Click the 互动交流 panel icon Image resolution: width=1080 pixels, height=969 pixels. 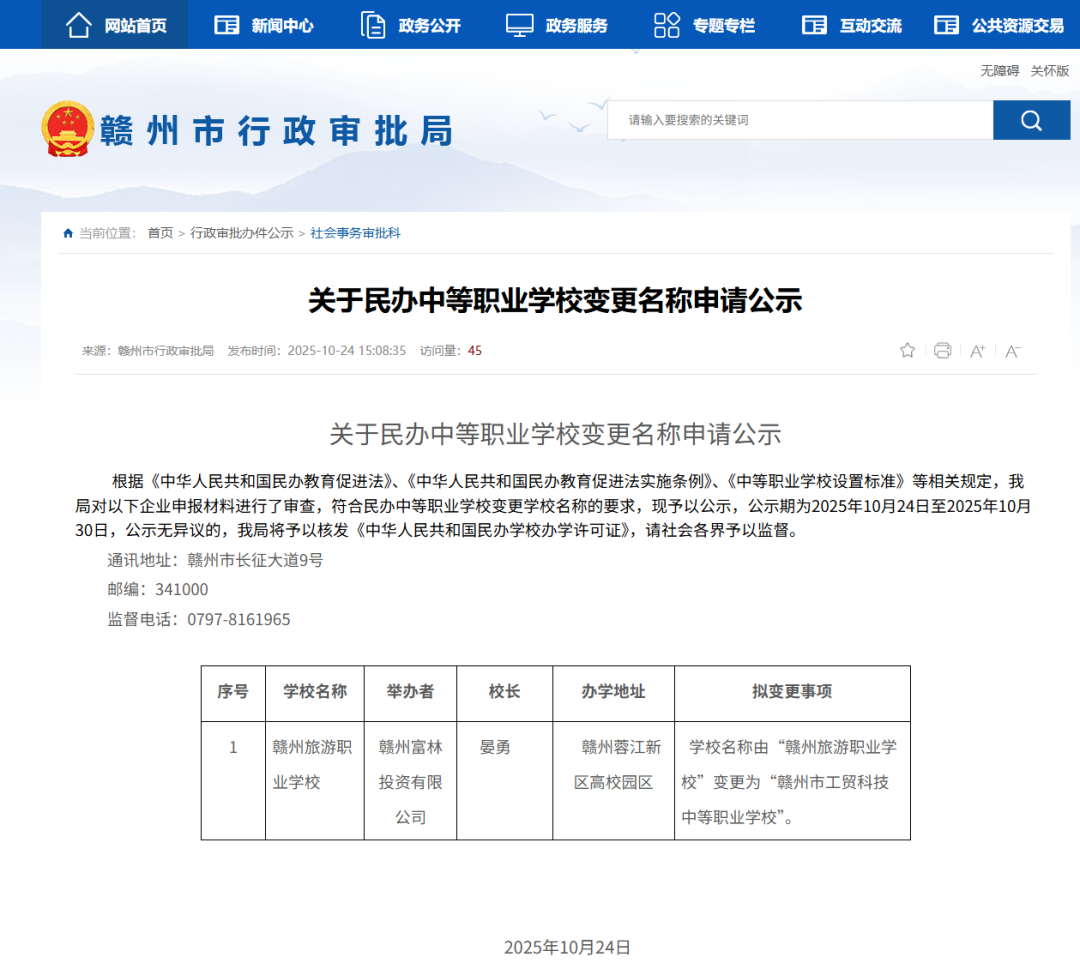[814, 25]
